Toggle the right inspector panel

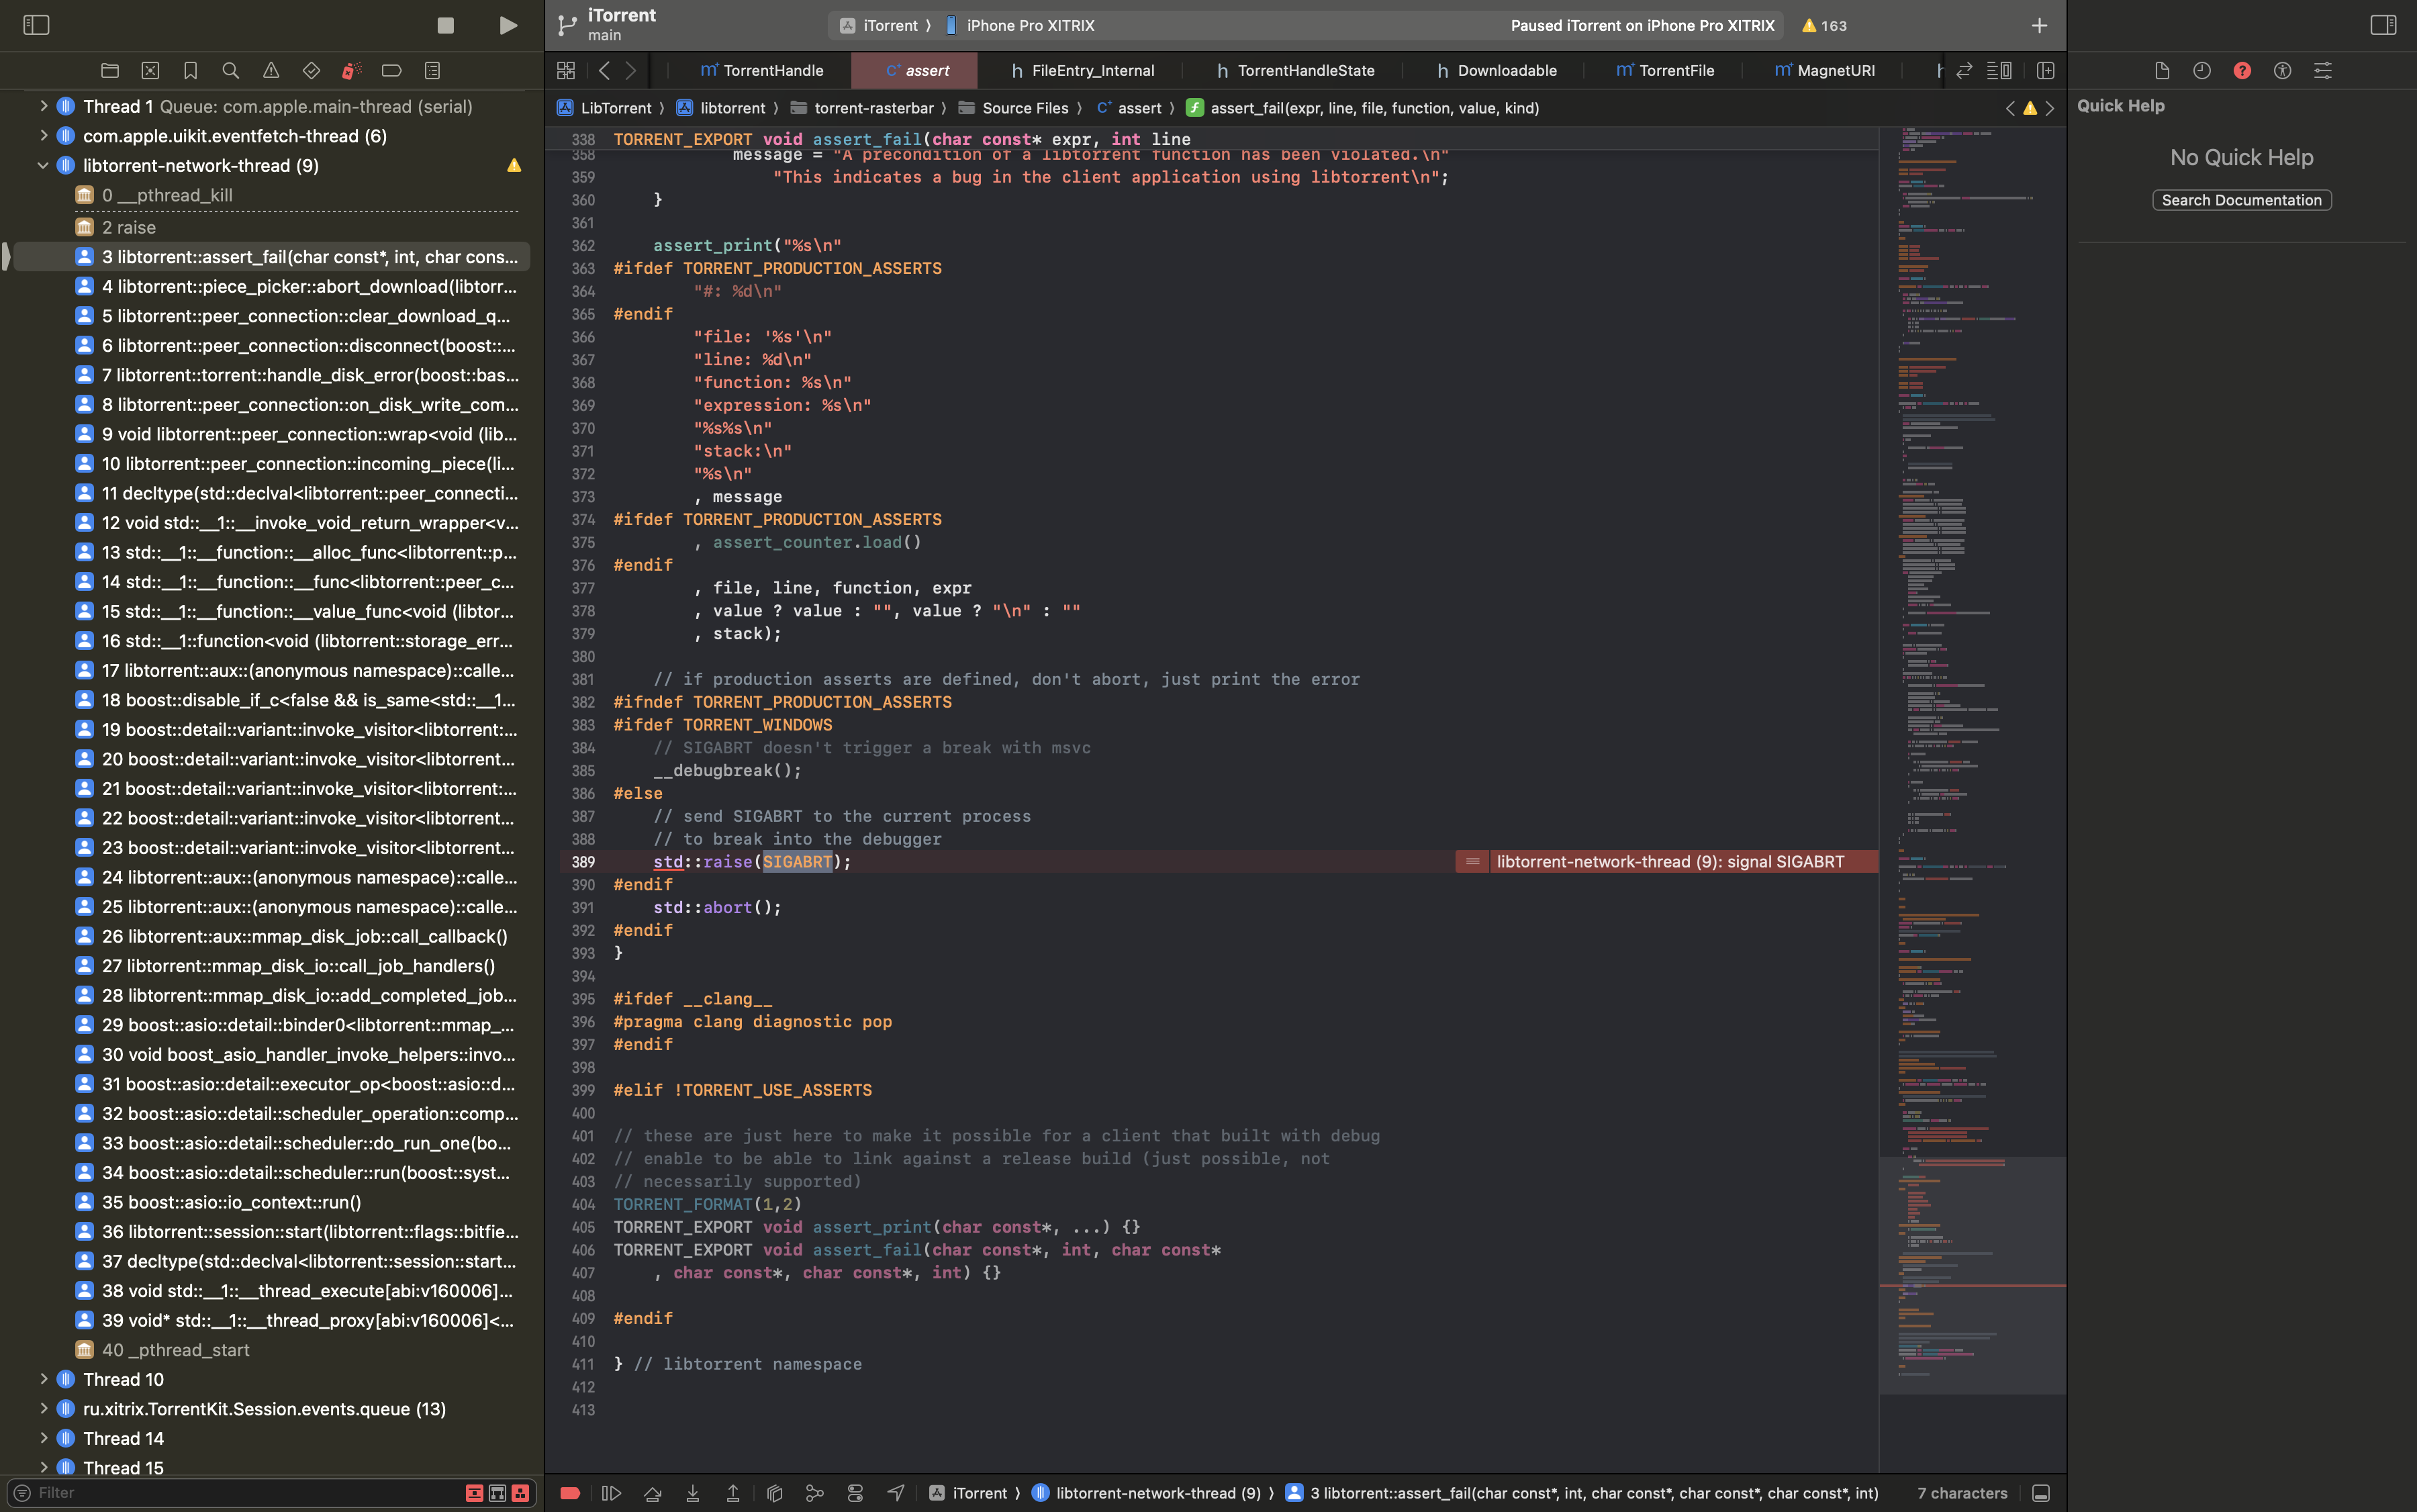tap(2384, 25)
